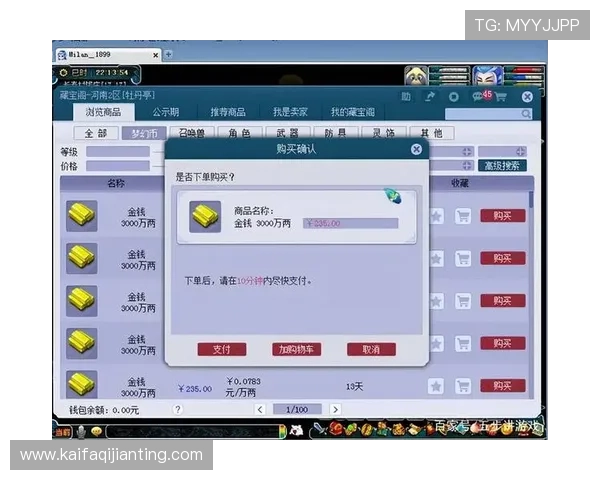Buy the item priced ¥235.00 with 13天
This screenshot has height=480, width=600.
coord(503,385)
